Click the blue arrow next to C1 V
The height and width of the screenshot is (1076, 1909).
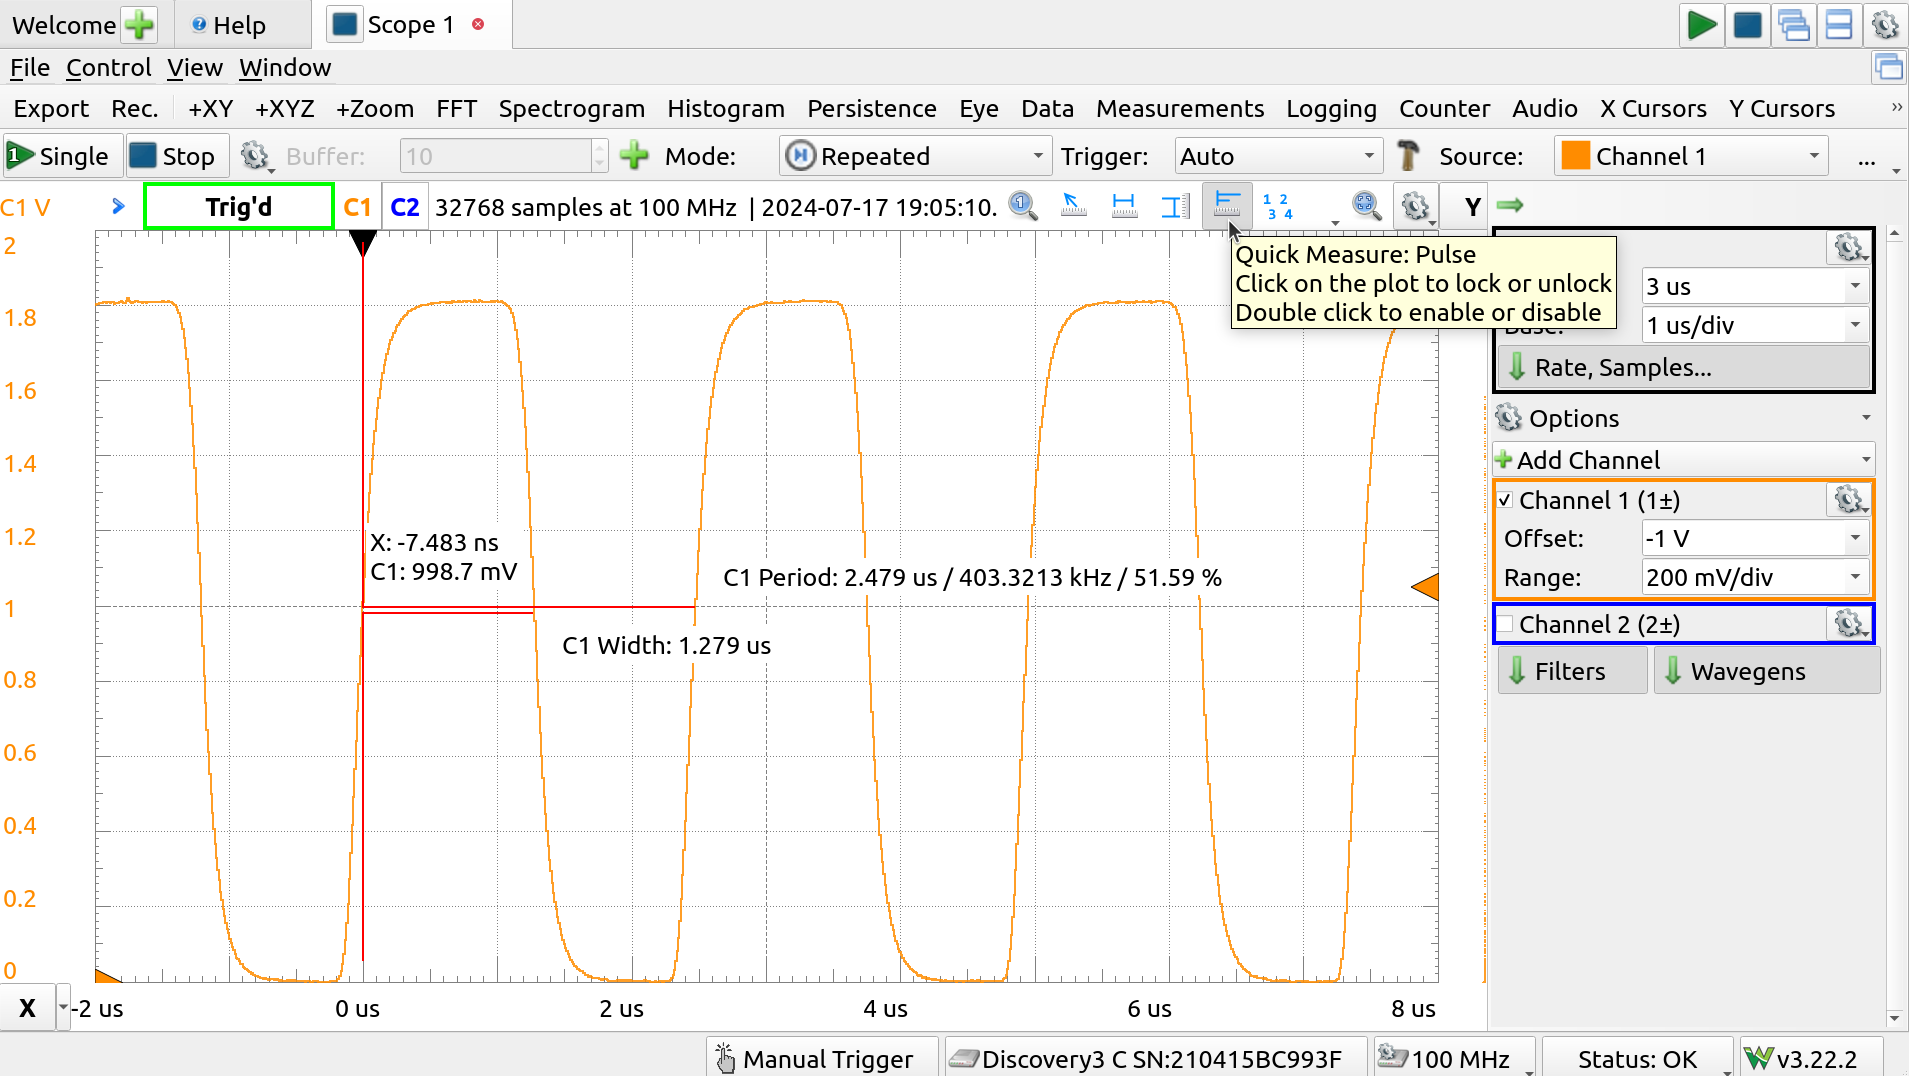(x=118, y=206)
